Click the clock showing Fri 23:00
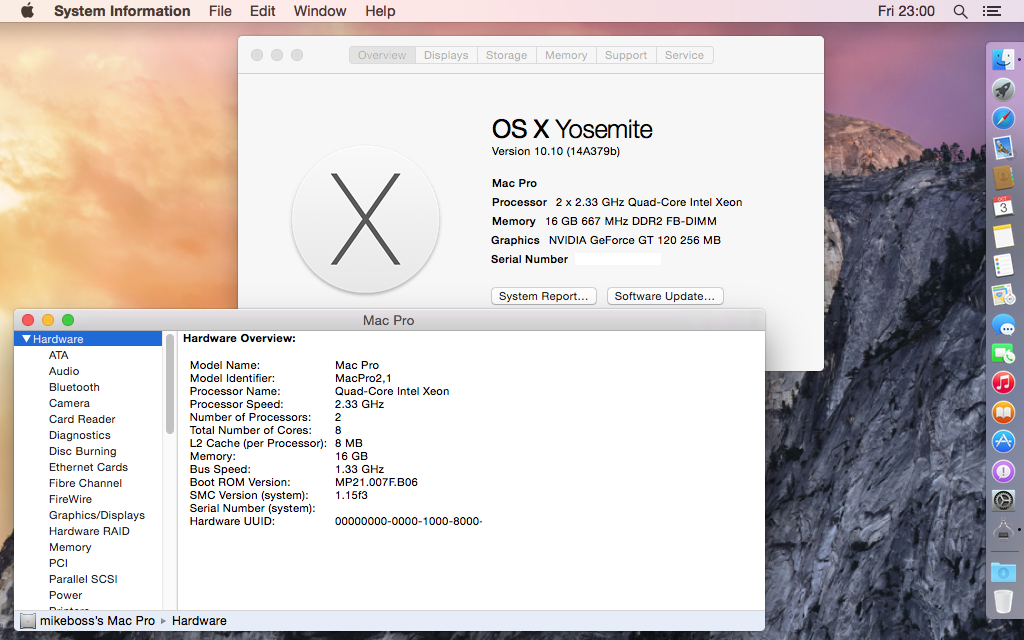The width and height of the screenshot is (1024, 640). [906, 11]
